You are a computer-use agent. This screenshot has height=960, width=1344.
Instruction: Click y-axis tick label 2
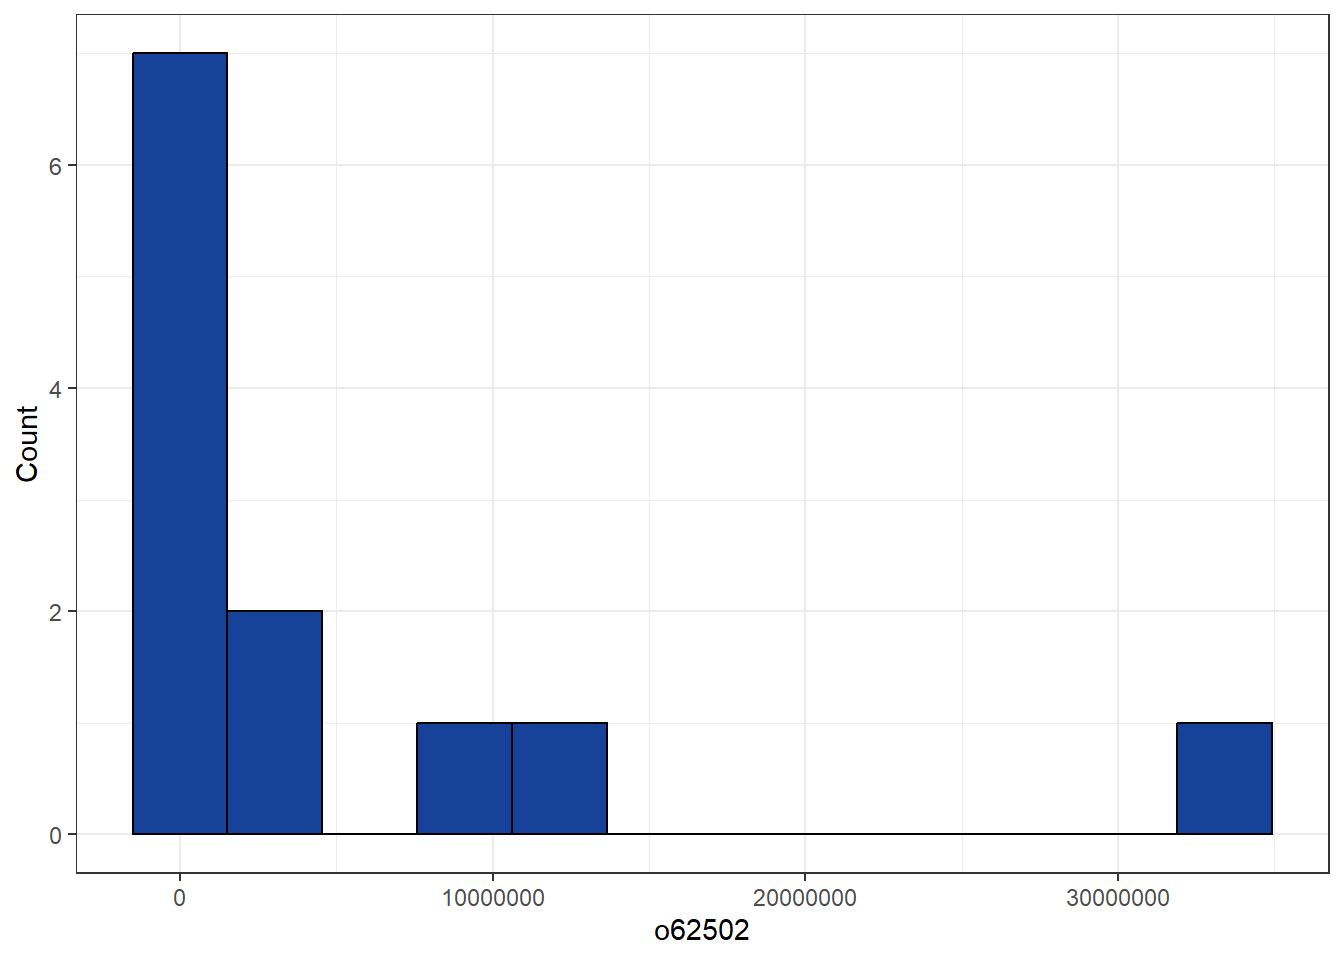click(x=56, y=612)
